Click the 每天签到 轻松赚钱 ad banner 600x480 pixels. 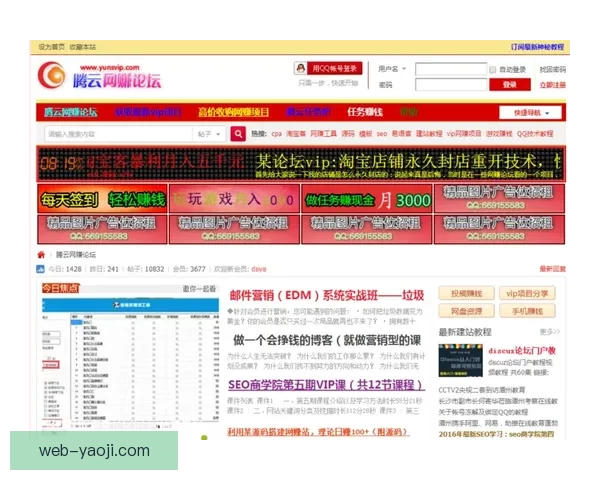(102, 199)
